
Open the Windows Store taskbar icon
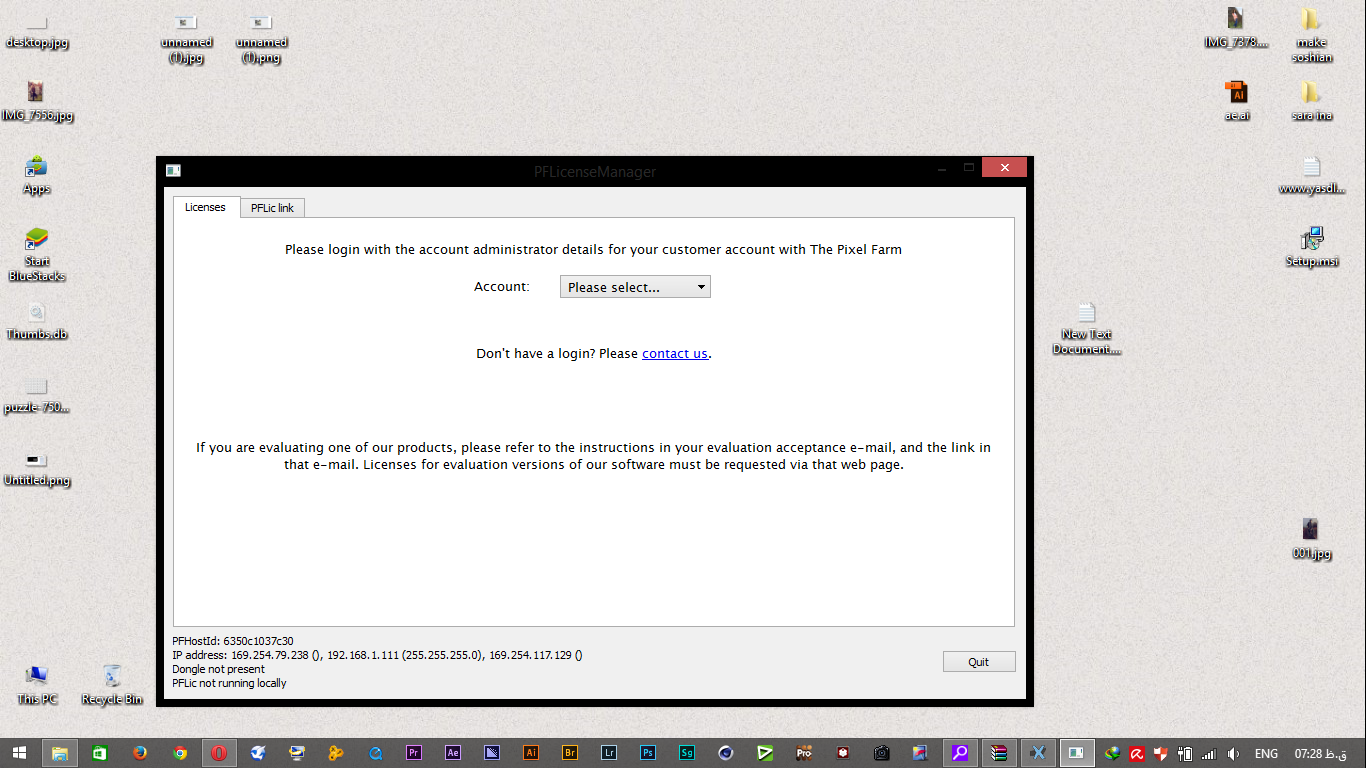(100, 753)
